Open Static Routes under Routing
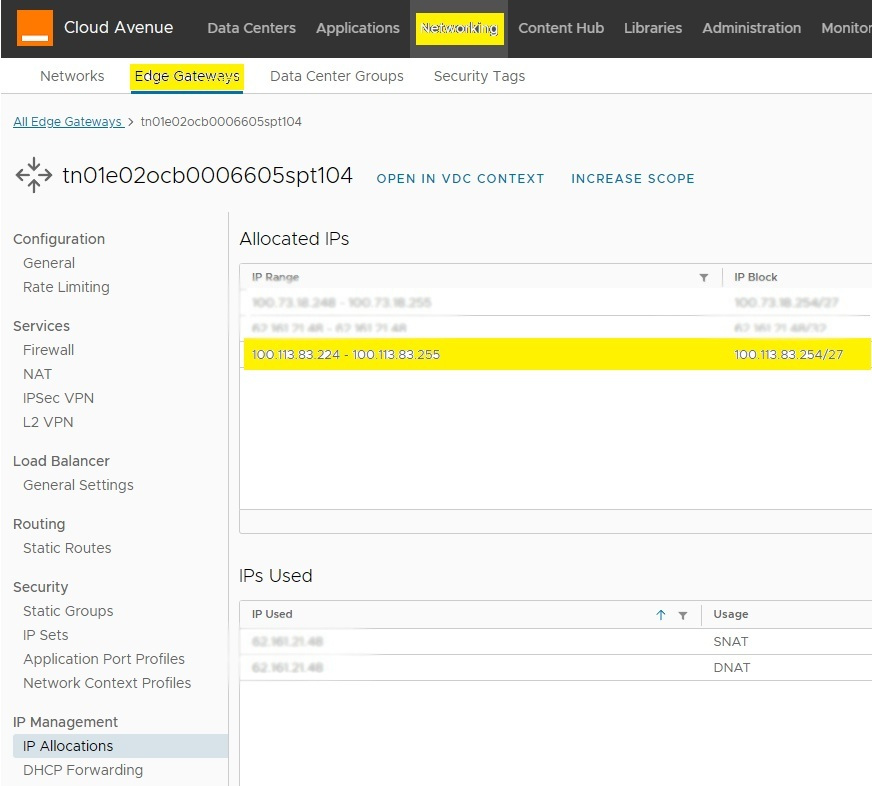The width and height of the screenshot is (872, 786). (67, 548)
